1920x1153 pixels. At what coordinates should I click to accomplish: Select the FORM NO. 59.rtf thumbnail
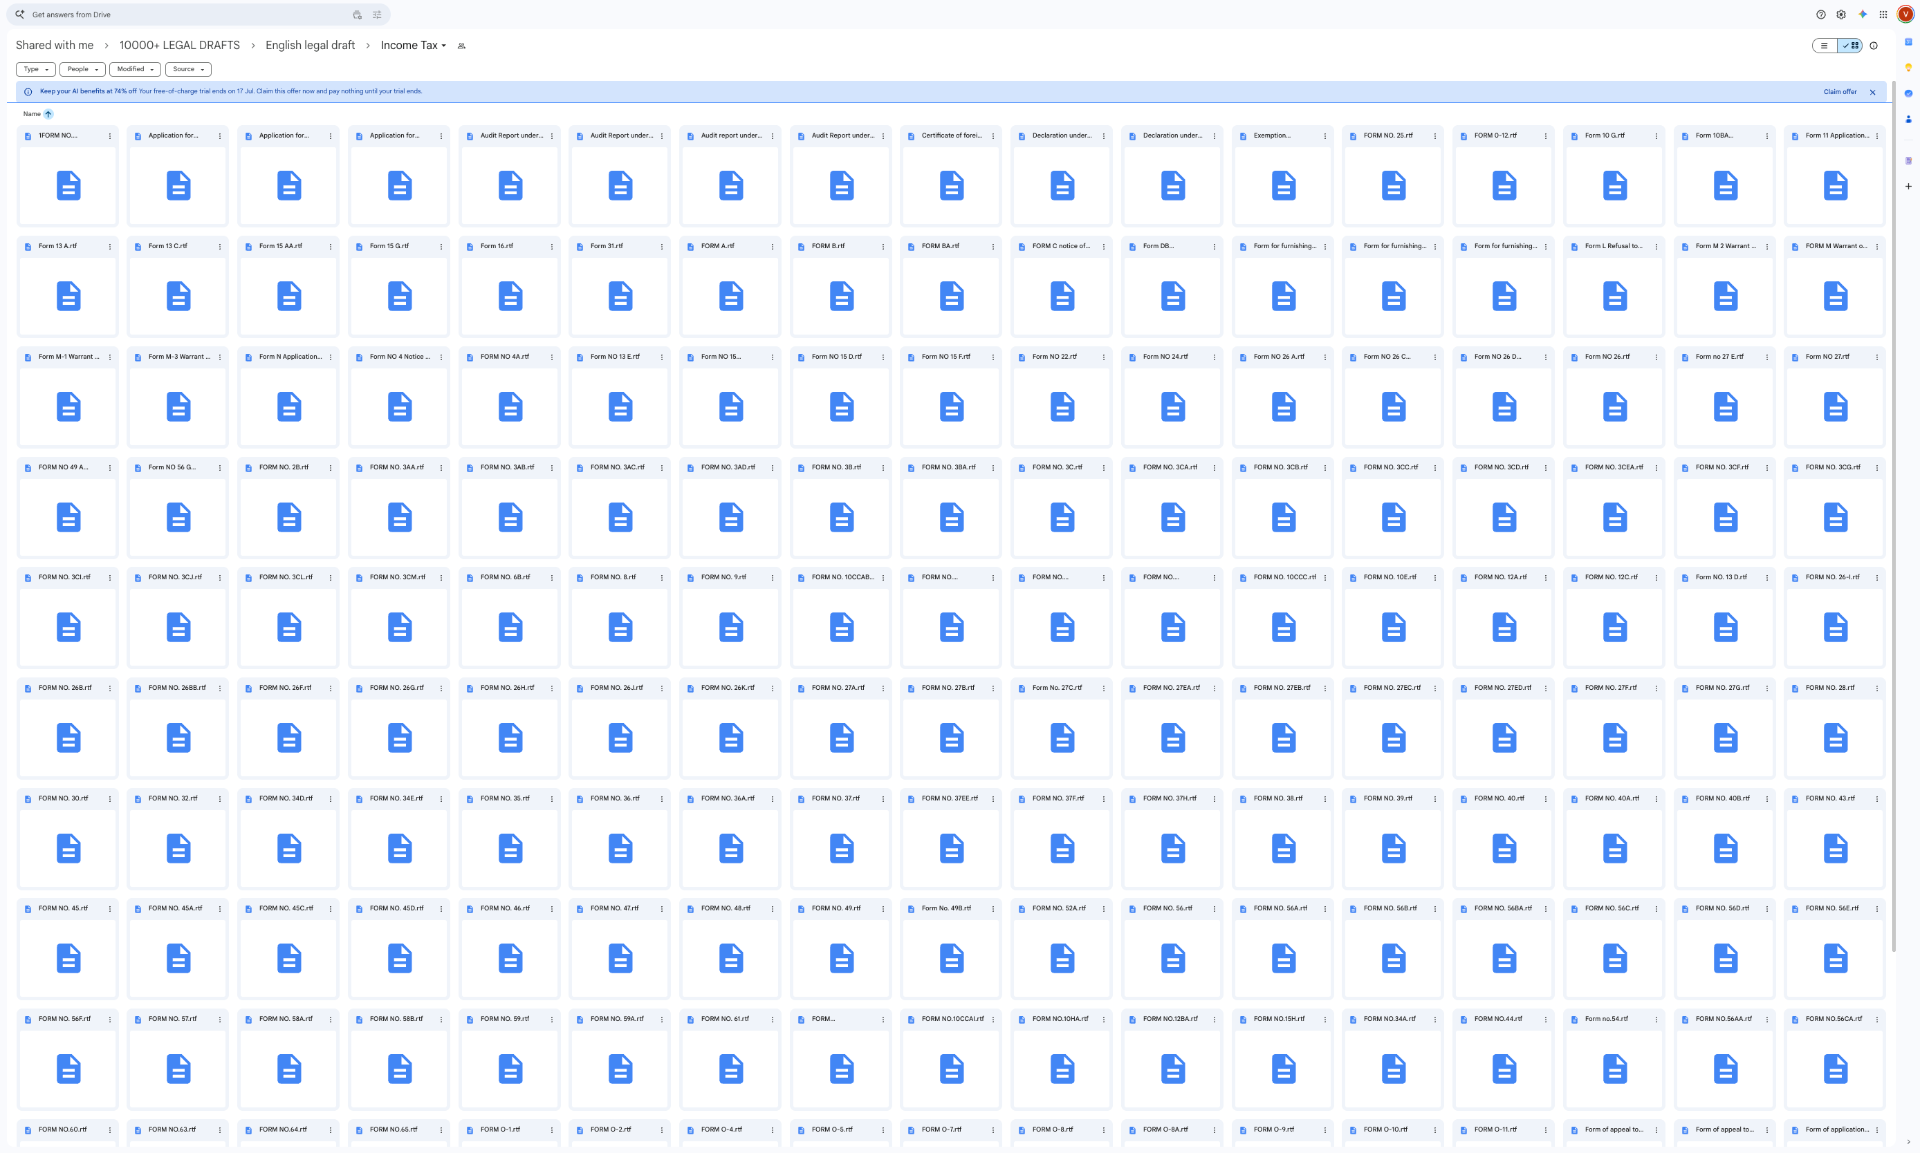[x=510, y=1069]
